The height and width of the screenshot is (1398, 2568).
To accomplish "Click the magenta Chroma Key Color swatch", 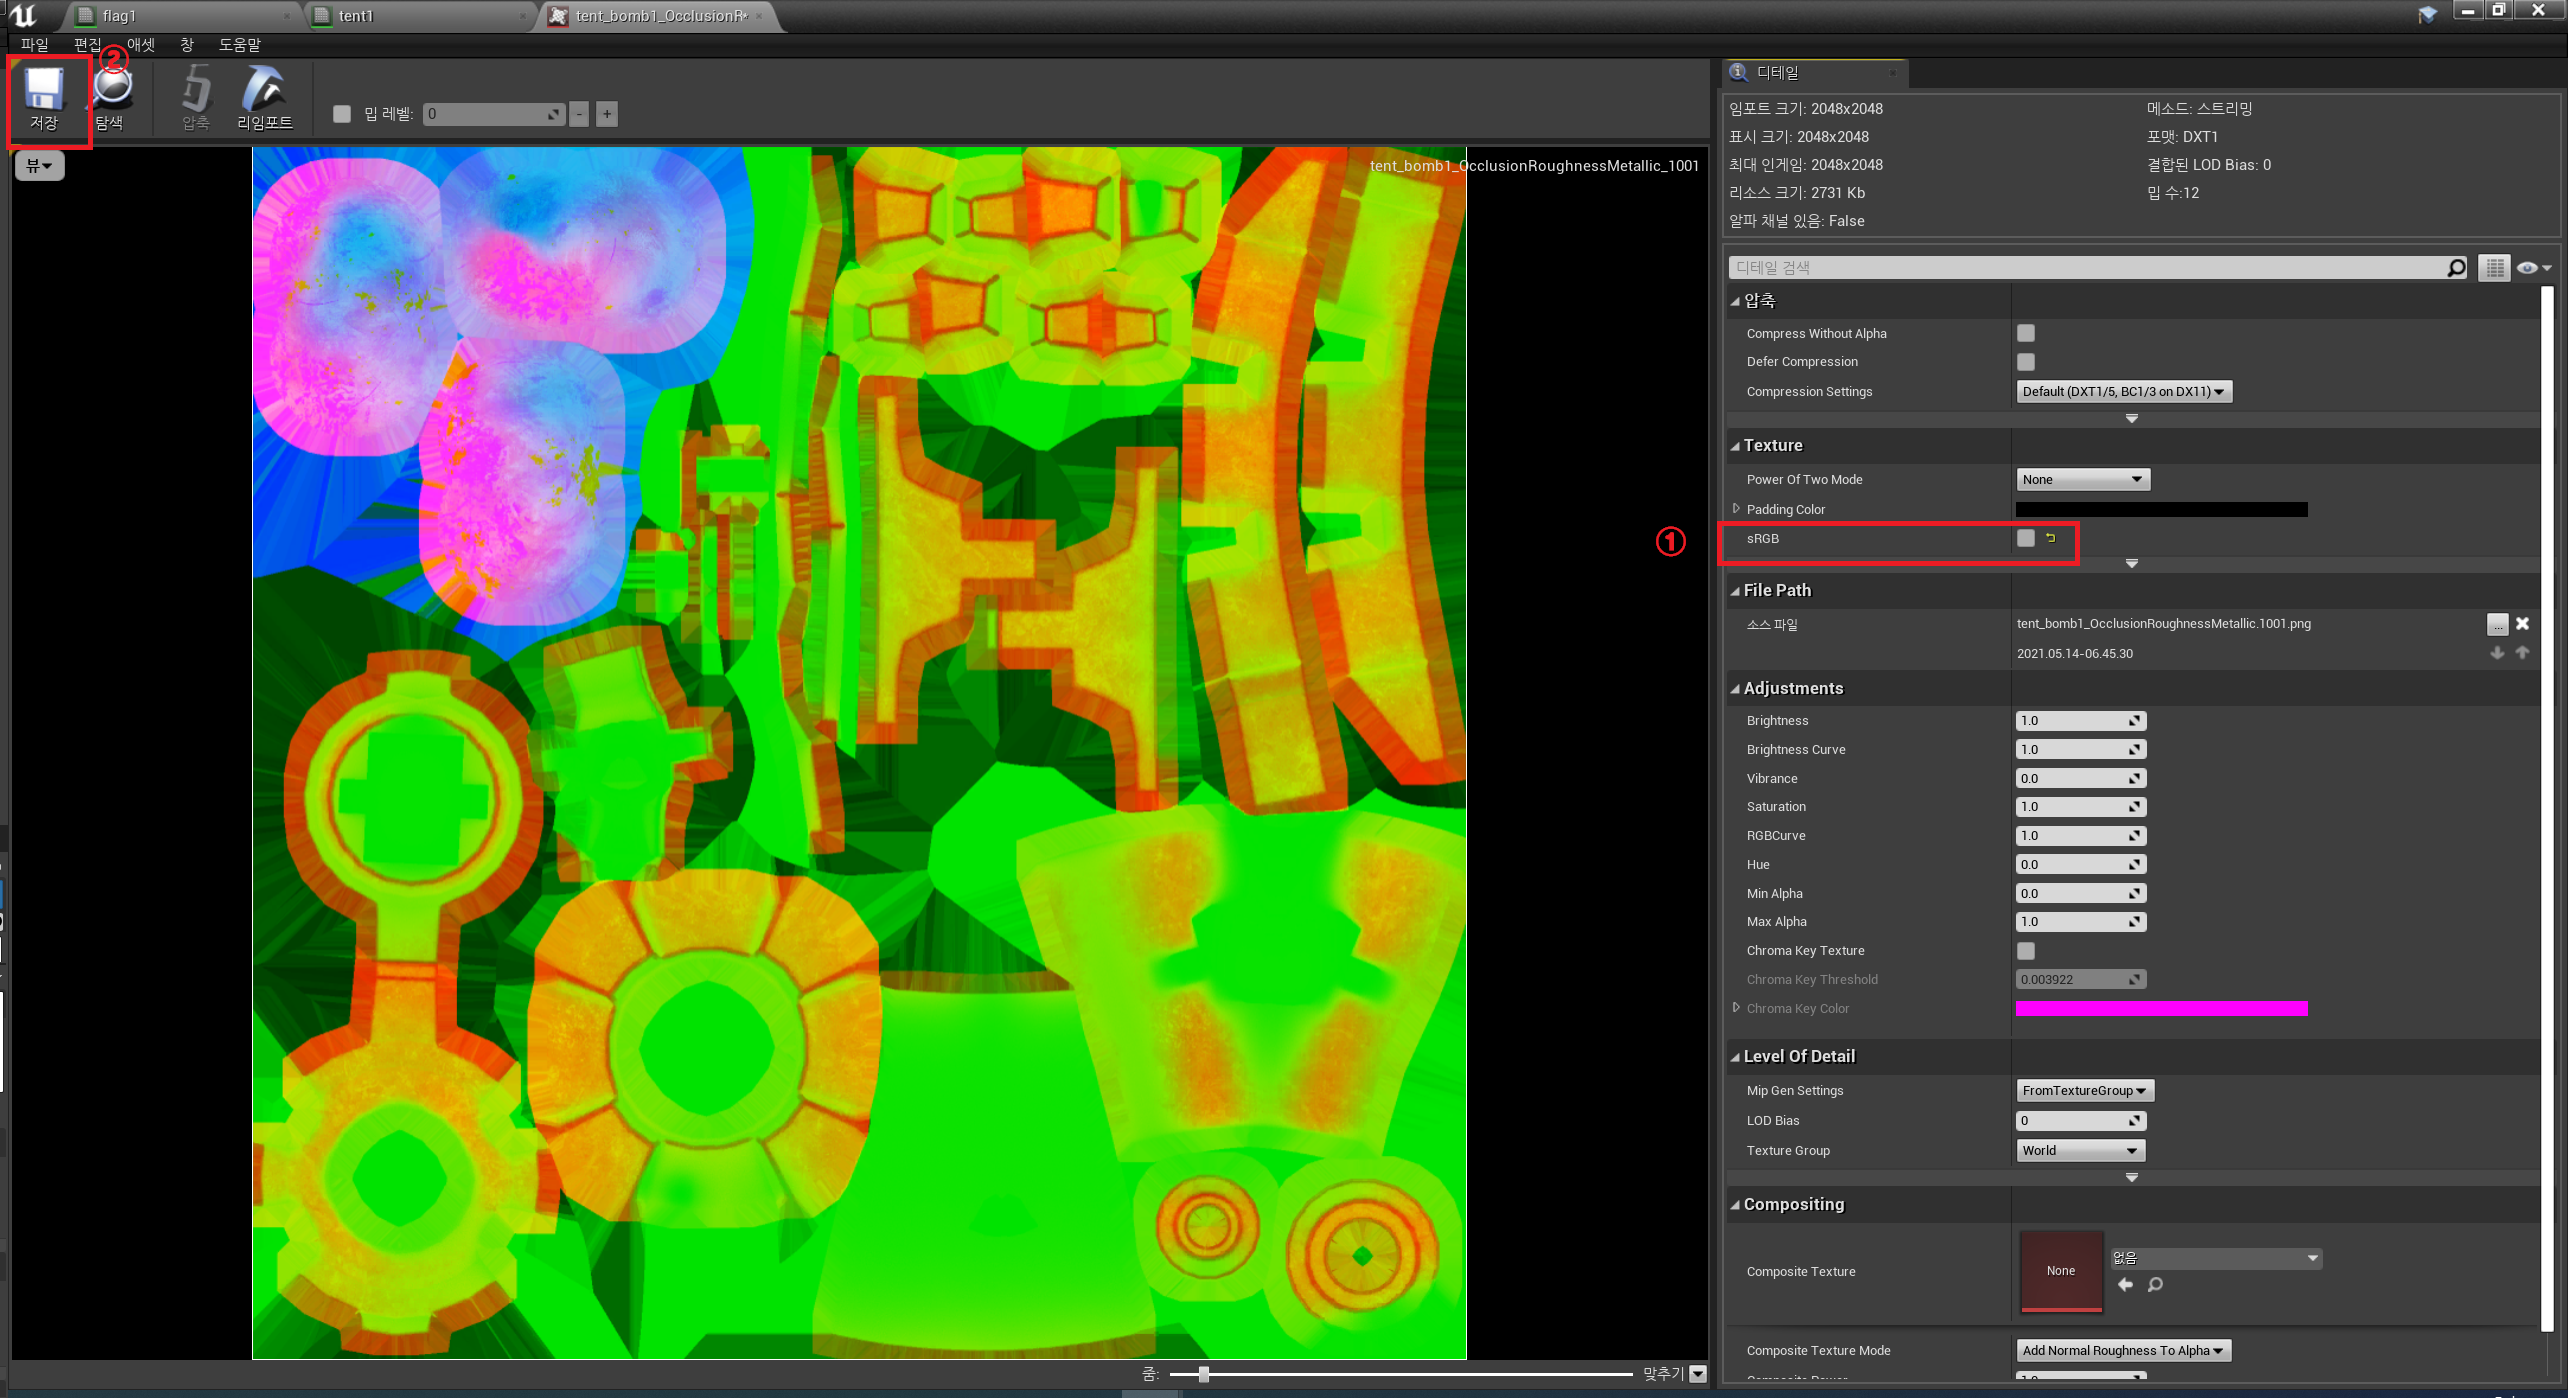I will 2161,1009.
